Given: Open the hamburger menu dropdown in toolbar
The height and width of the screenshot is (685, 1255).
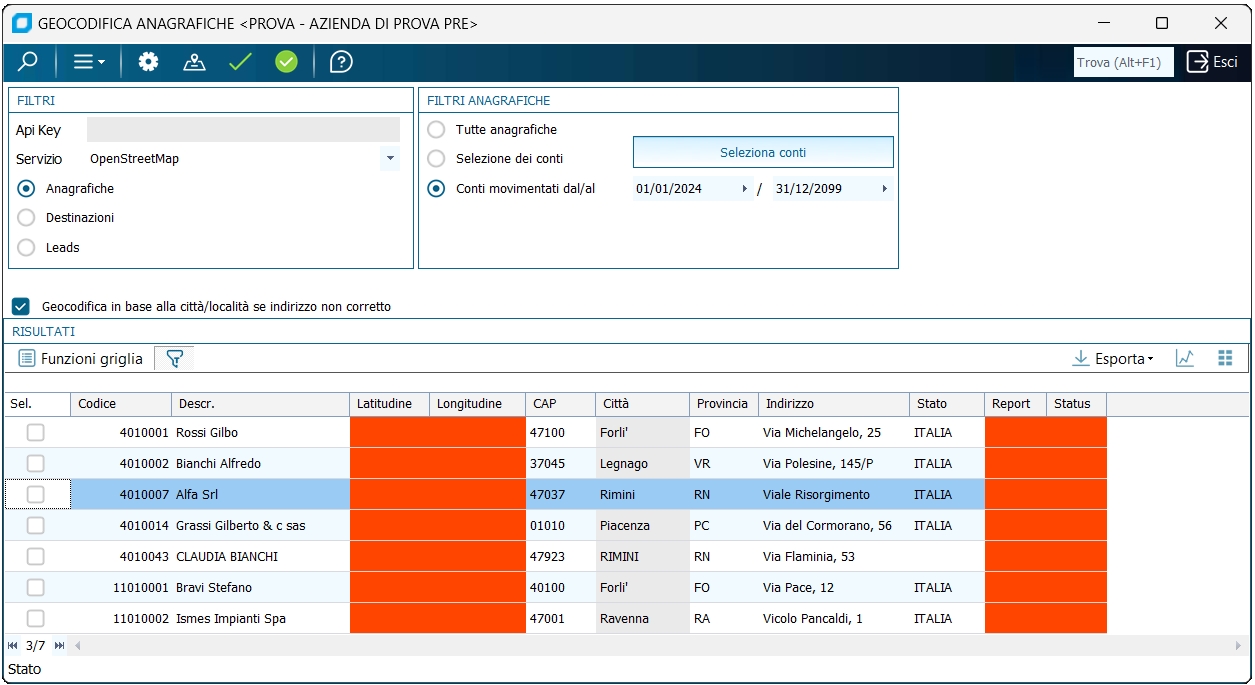Looking at the screenshot, I should pyautogui.click(x=89, y=62).
